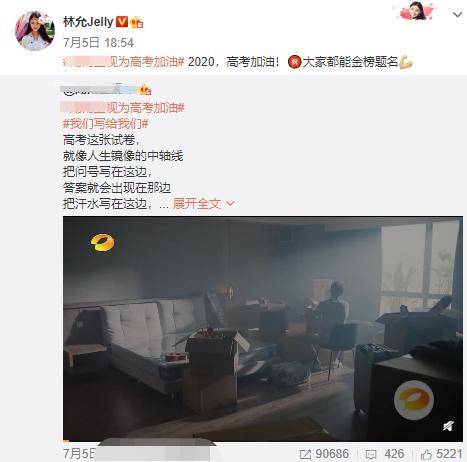Image resolution: width=467 pixels, height=462 pixels.
Task: Click the heart-framed avatar badge at top right
Action: pos(416,10)
